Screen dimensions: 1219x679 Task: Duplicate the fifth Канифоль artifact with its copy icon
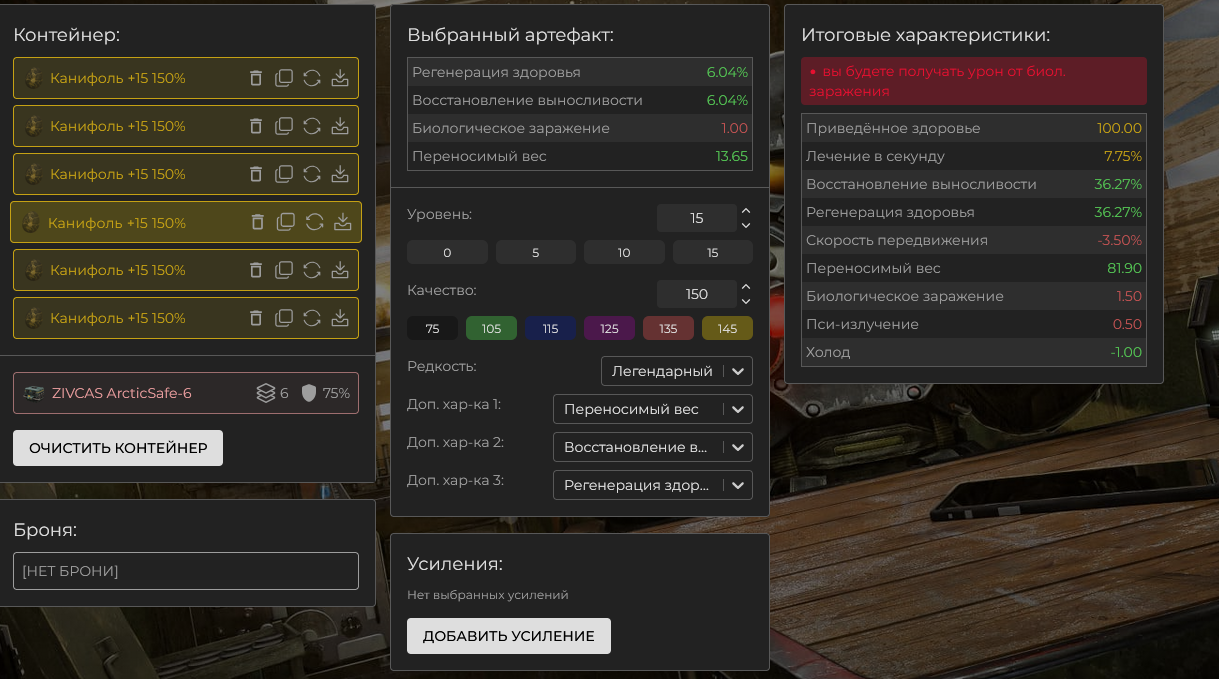[x=284, y=270]
